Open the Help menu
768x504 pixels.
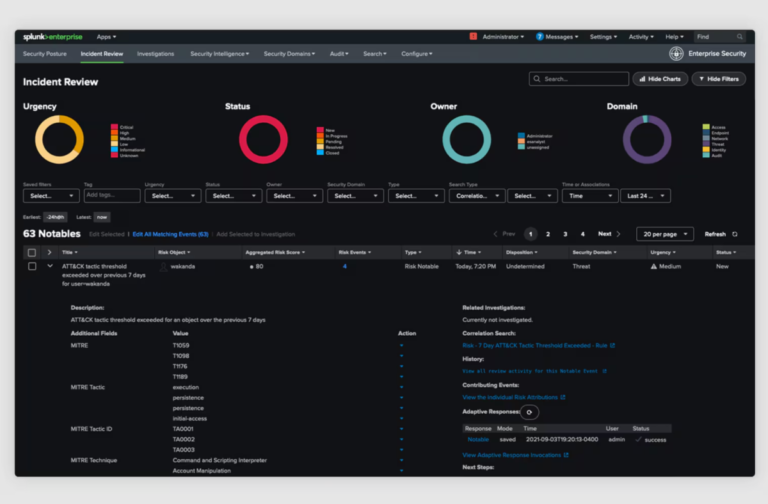[674, 37]
